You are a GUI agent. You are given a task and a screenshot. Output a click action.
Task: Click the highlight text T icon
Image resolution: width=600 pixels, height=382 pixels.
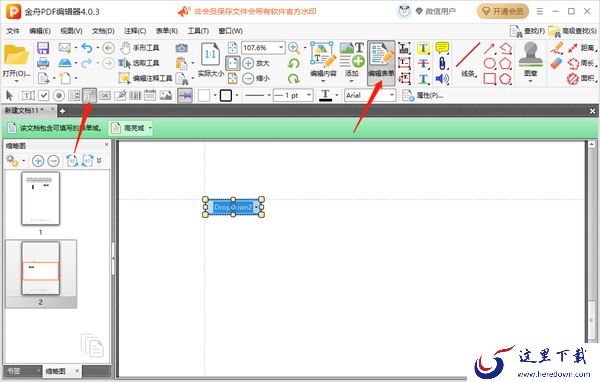pyautogui.click(x=423, y=48)
